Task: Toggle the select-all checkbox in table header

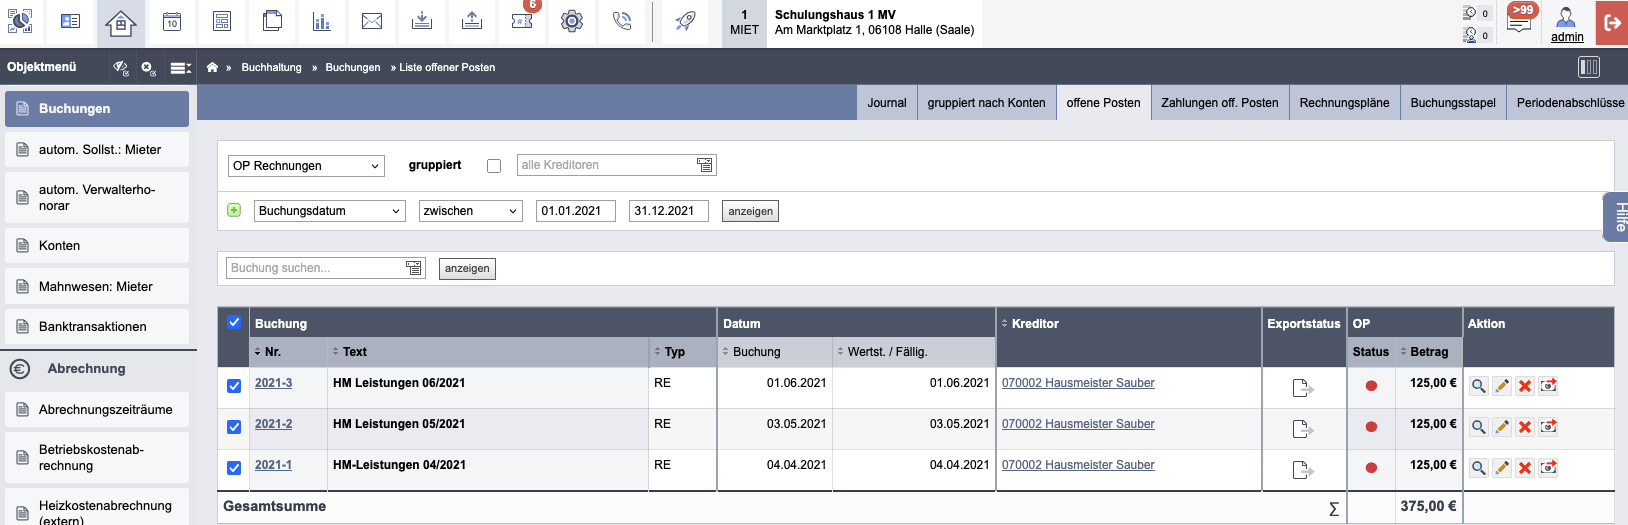Action: click(x=234, y=322)
